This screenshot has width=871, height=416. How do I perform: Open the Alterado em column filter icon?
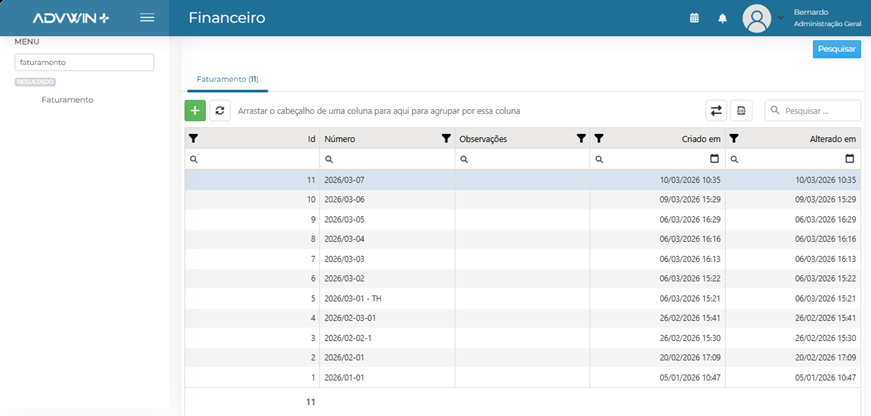(x=734, y=139)
